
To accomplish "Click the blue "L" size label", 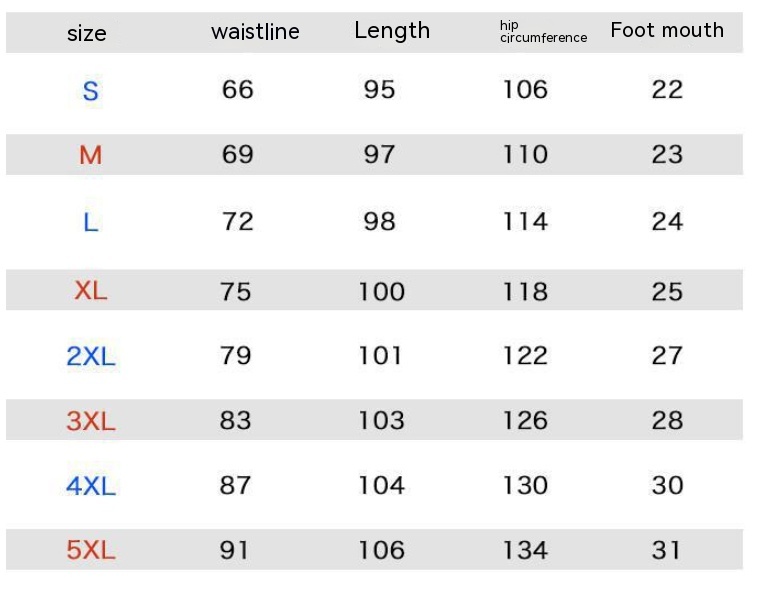I will pos(90,222).
